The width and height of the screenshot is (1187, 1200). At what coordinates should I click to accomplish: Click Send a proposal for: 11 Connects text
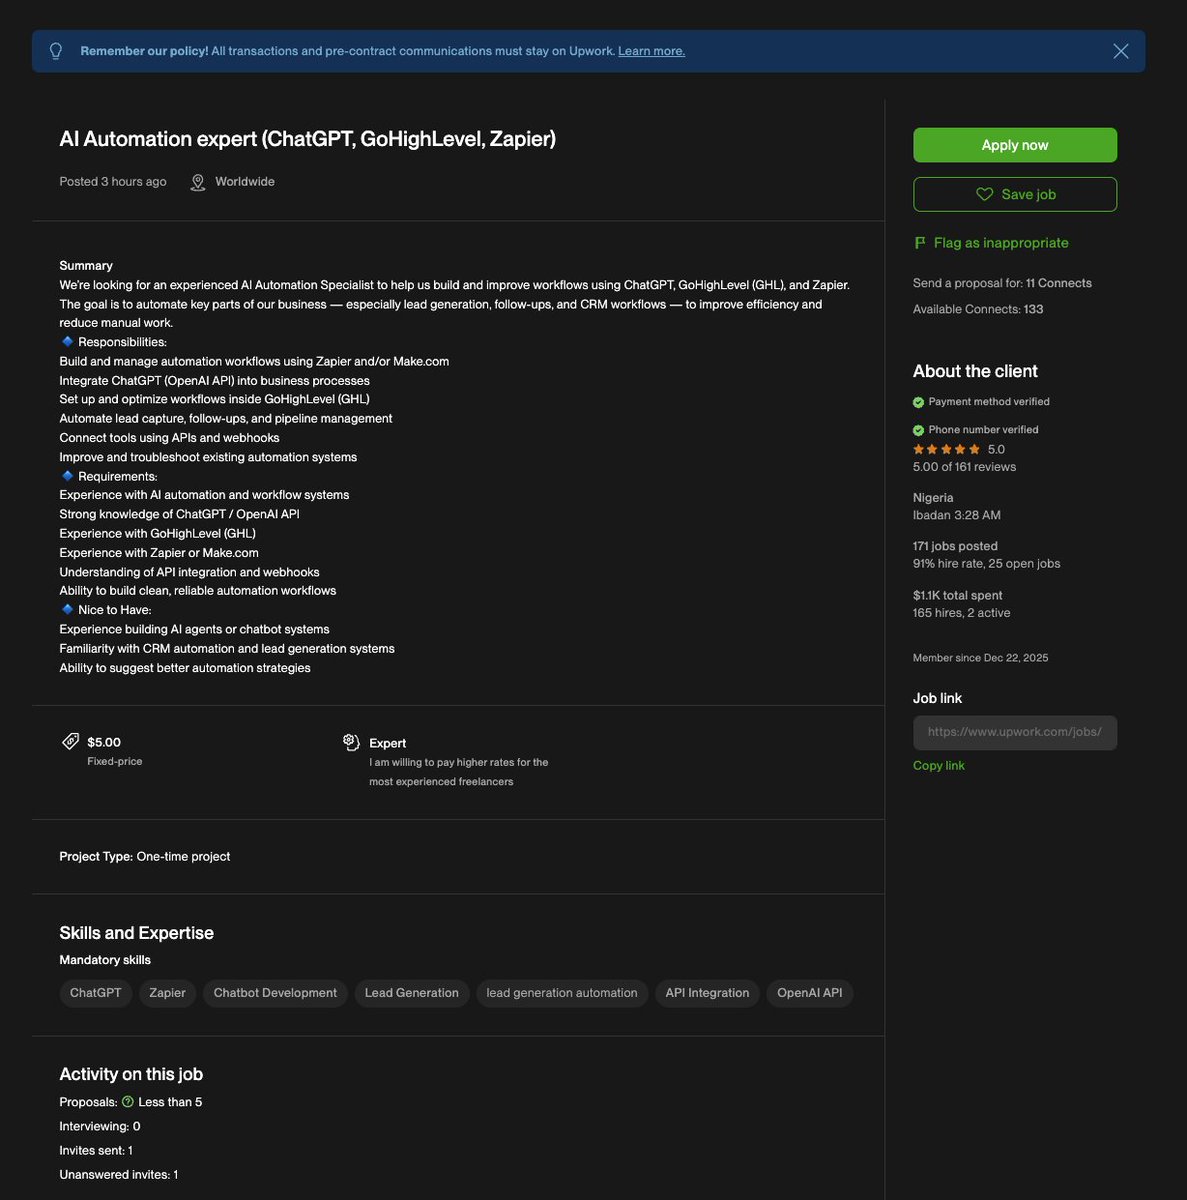click(1002, 283)
